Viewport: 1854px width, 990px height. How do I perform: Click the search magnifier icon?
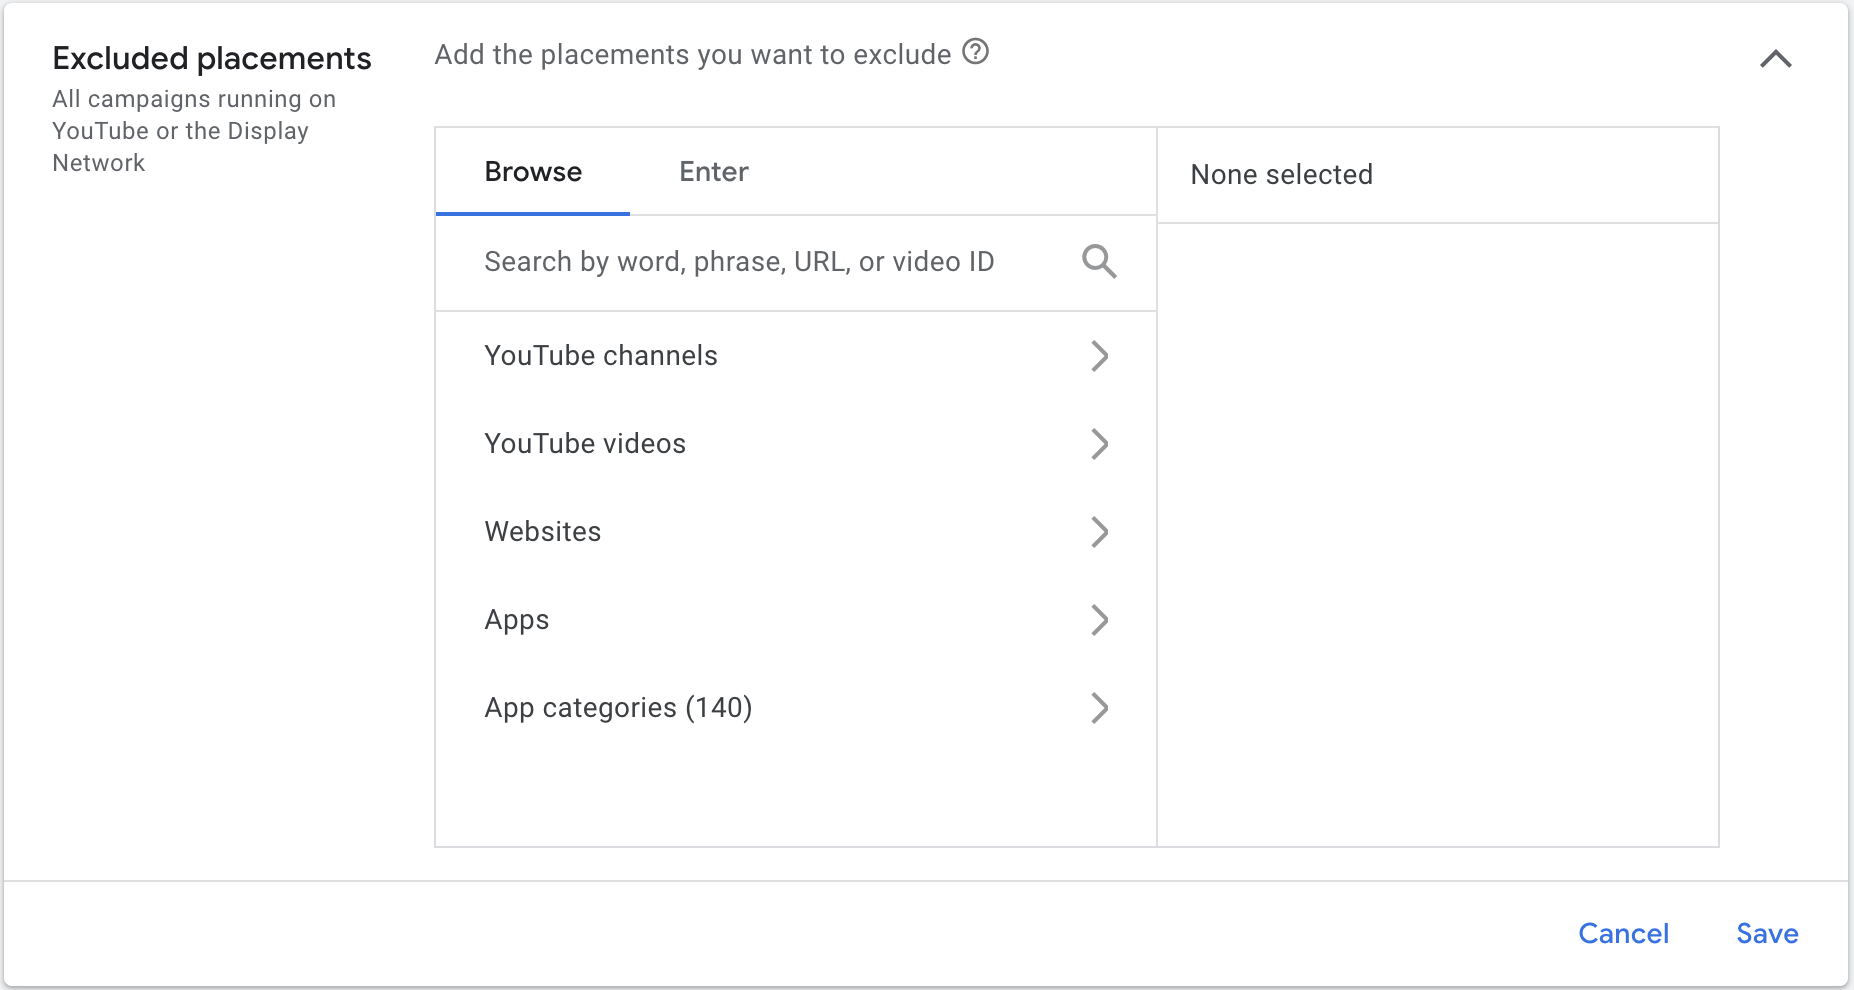[1098, 262]
